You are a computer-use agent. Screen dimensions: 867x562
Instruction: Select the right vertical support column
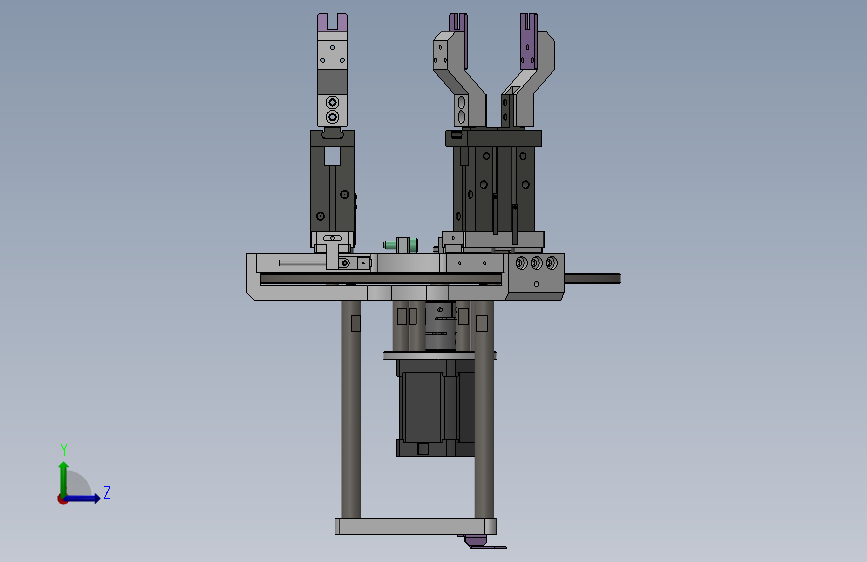pyautogui.click(x=484, y=409)
